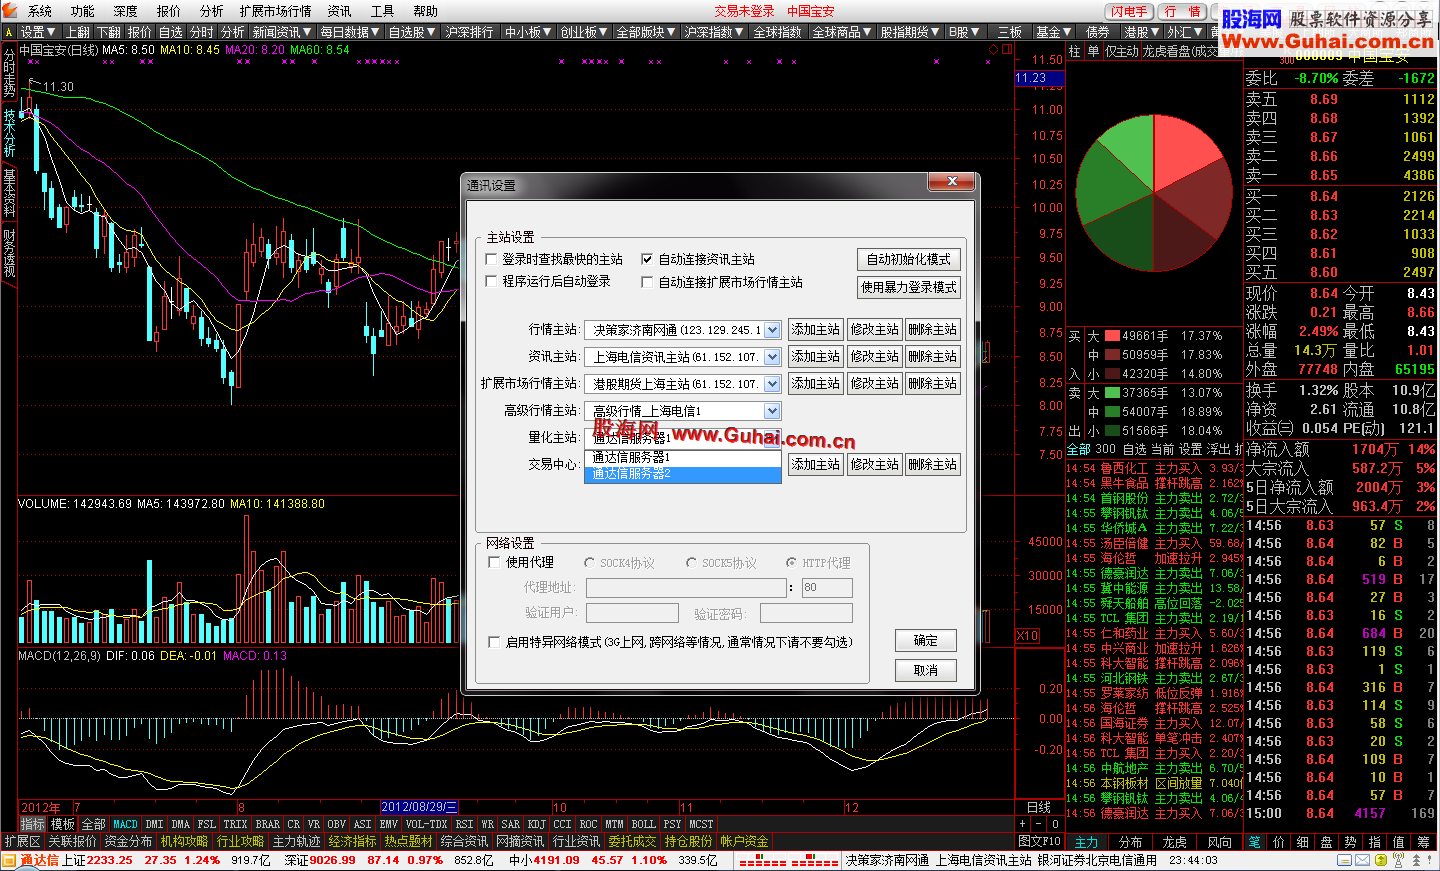Image resolution: width=1440 pixels, height=871 pixels.
Task: Click the 港股 dropdown in the toolbar
Action: coord(1142,32)
